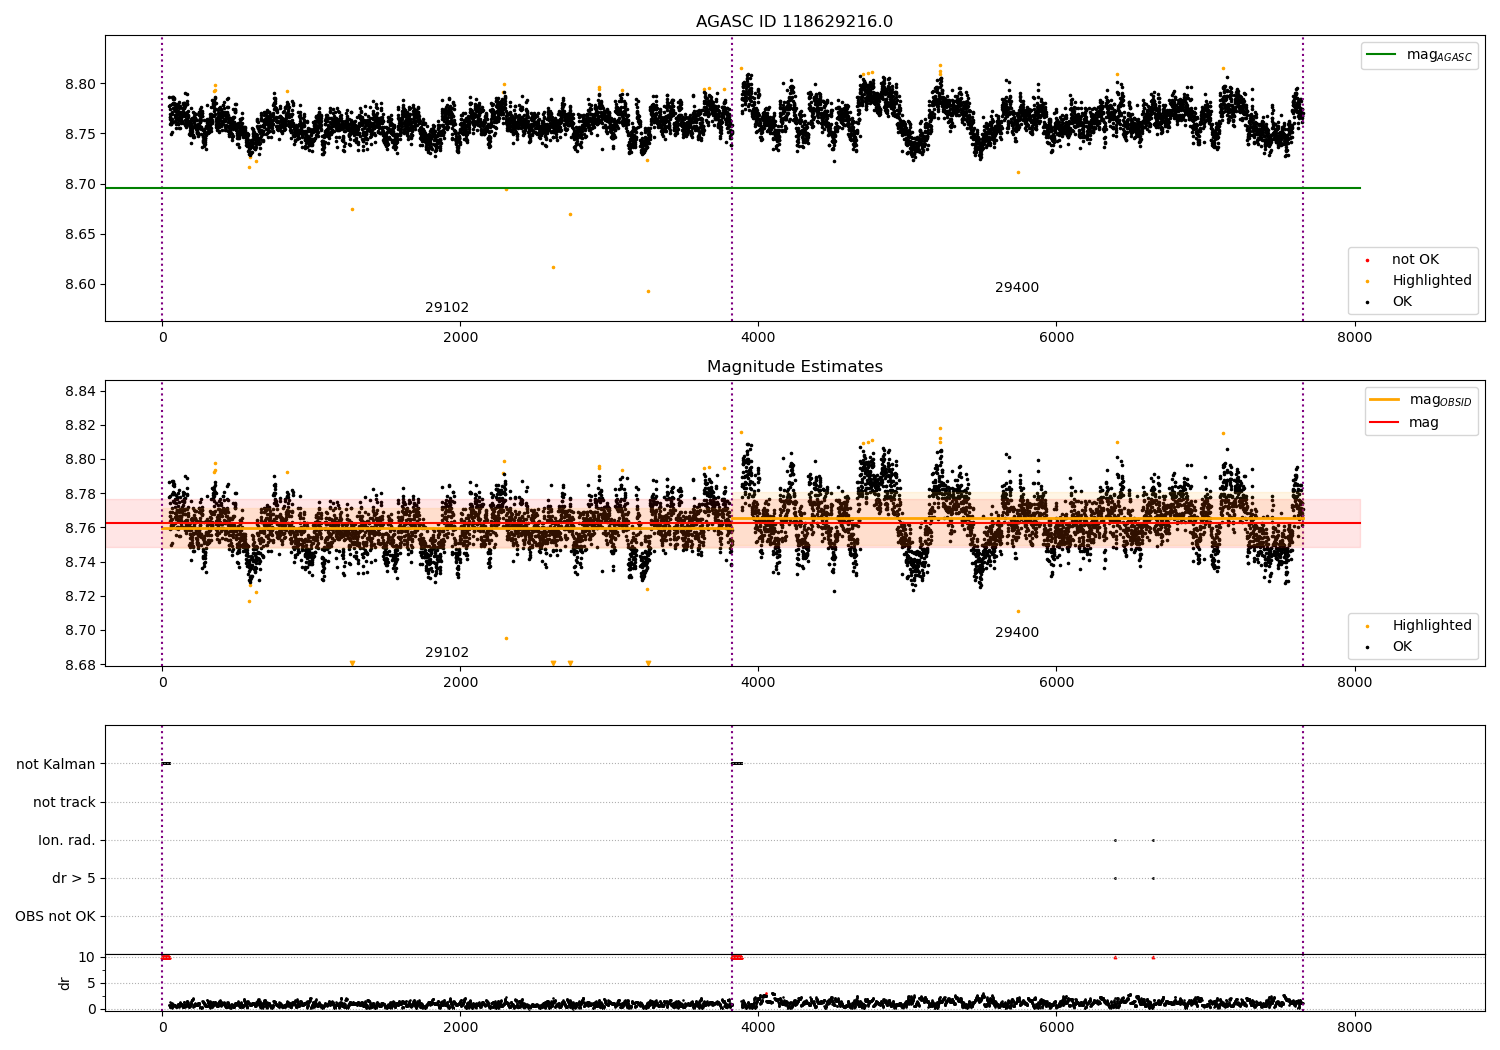The width and height of the screenshot is (1500, 1050).
Task: Click the 8.68 y-tick in middle plot
Action: [80, 665]
